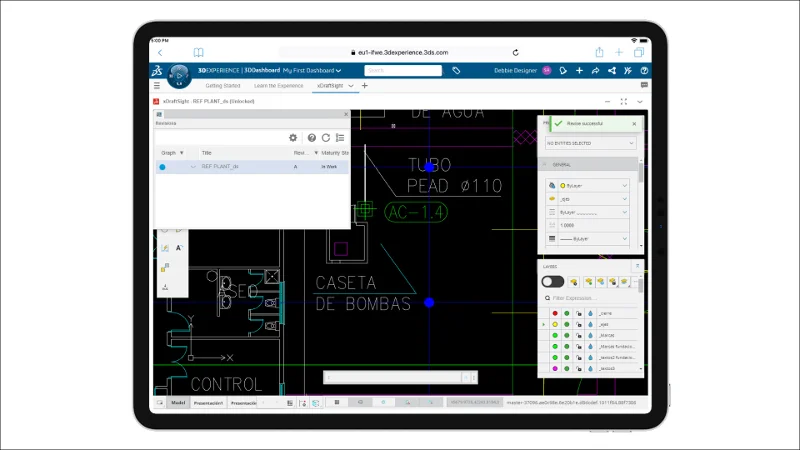Open the tag search icon
The height and width of the screenshot is (450, 800).
tap(456, 70)
